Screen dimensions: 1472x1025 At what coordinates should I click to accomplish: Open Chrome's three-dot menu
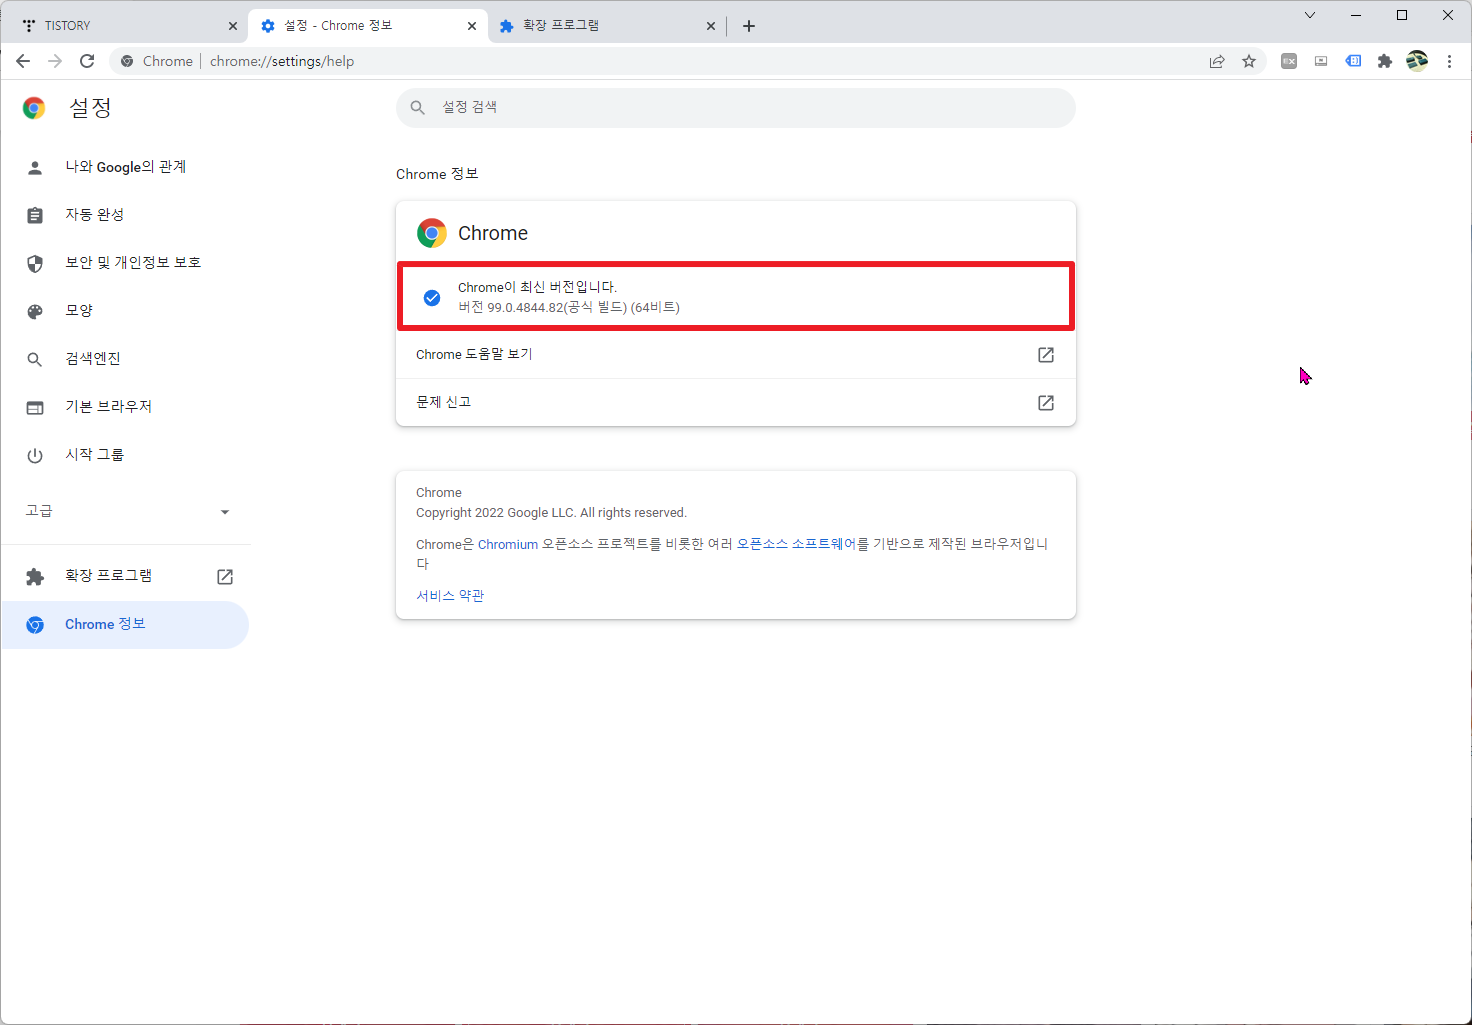pos(1449,61)
